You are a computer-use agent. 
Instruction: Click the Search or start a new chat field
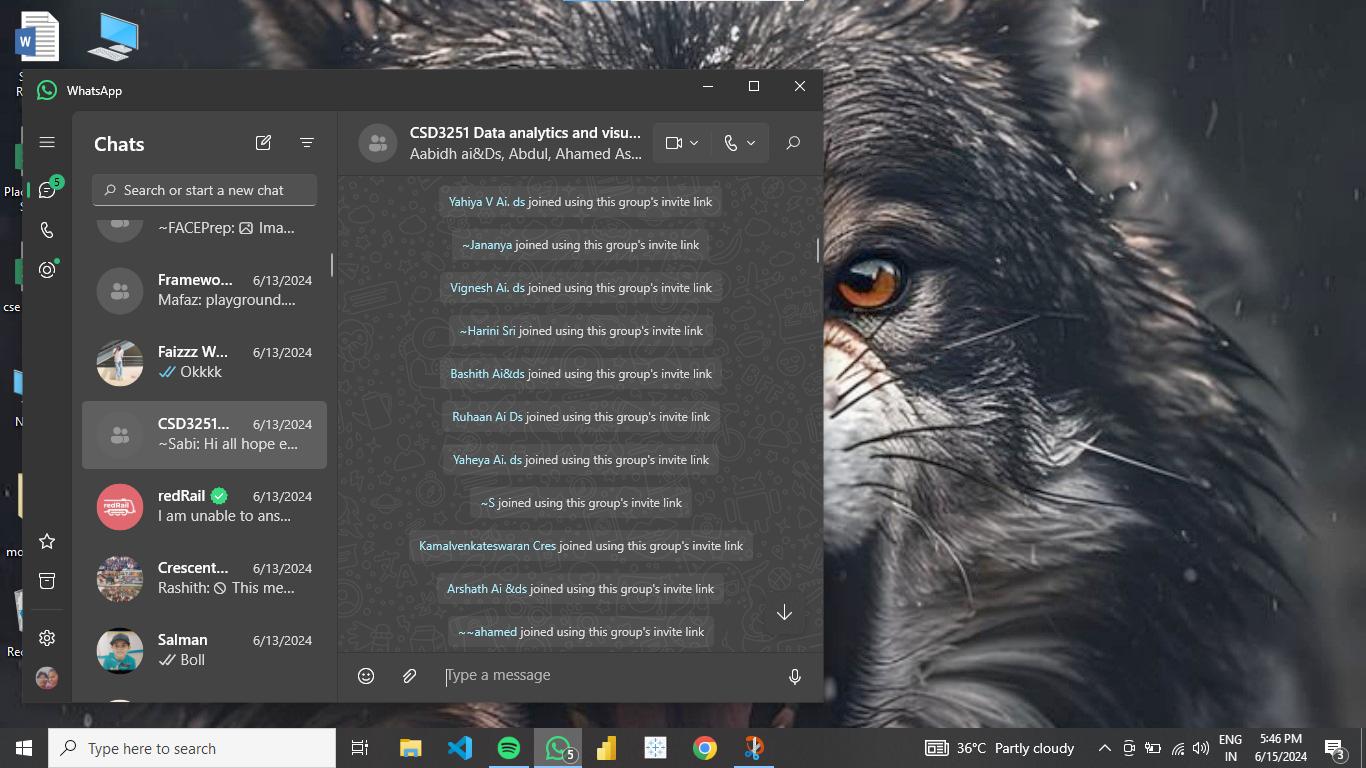point(205,190)
